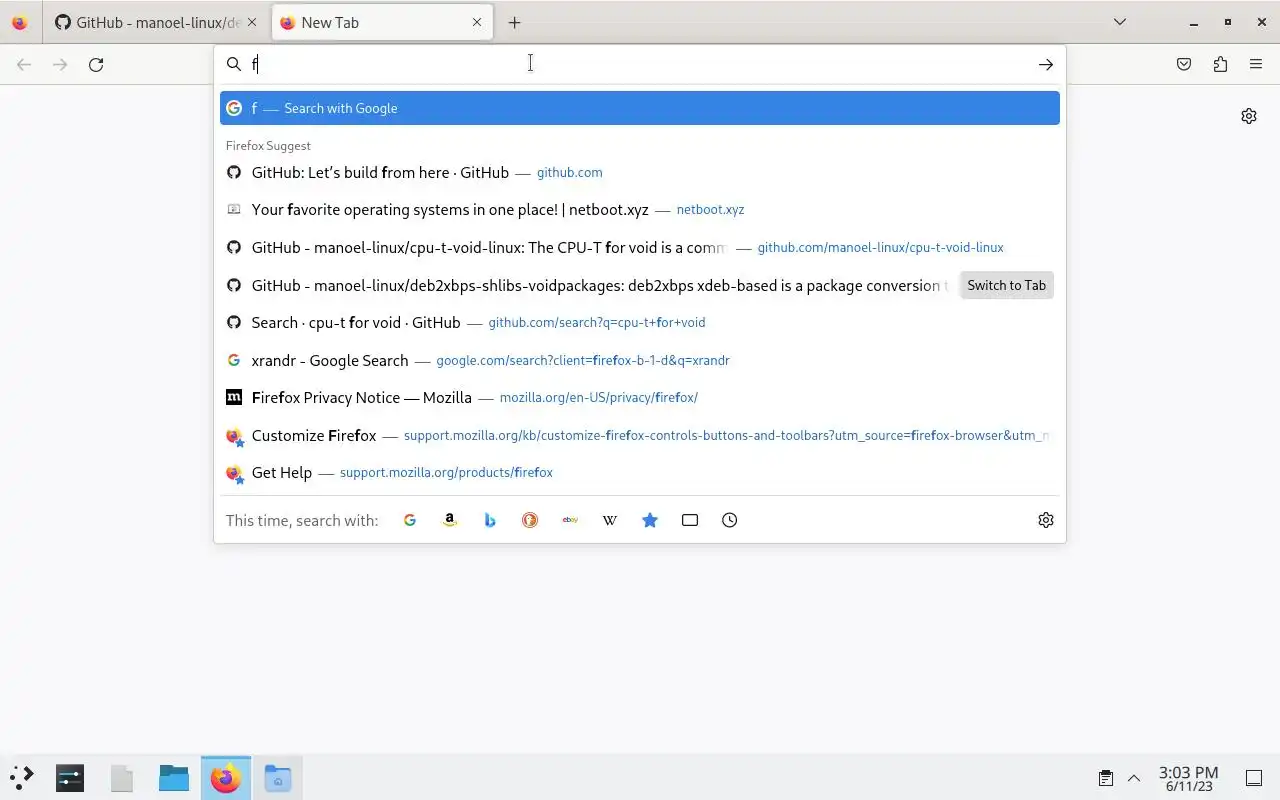Search this time with eBay
Screen dimensions: 1280x800
tap(570, 520)
